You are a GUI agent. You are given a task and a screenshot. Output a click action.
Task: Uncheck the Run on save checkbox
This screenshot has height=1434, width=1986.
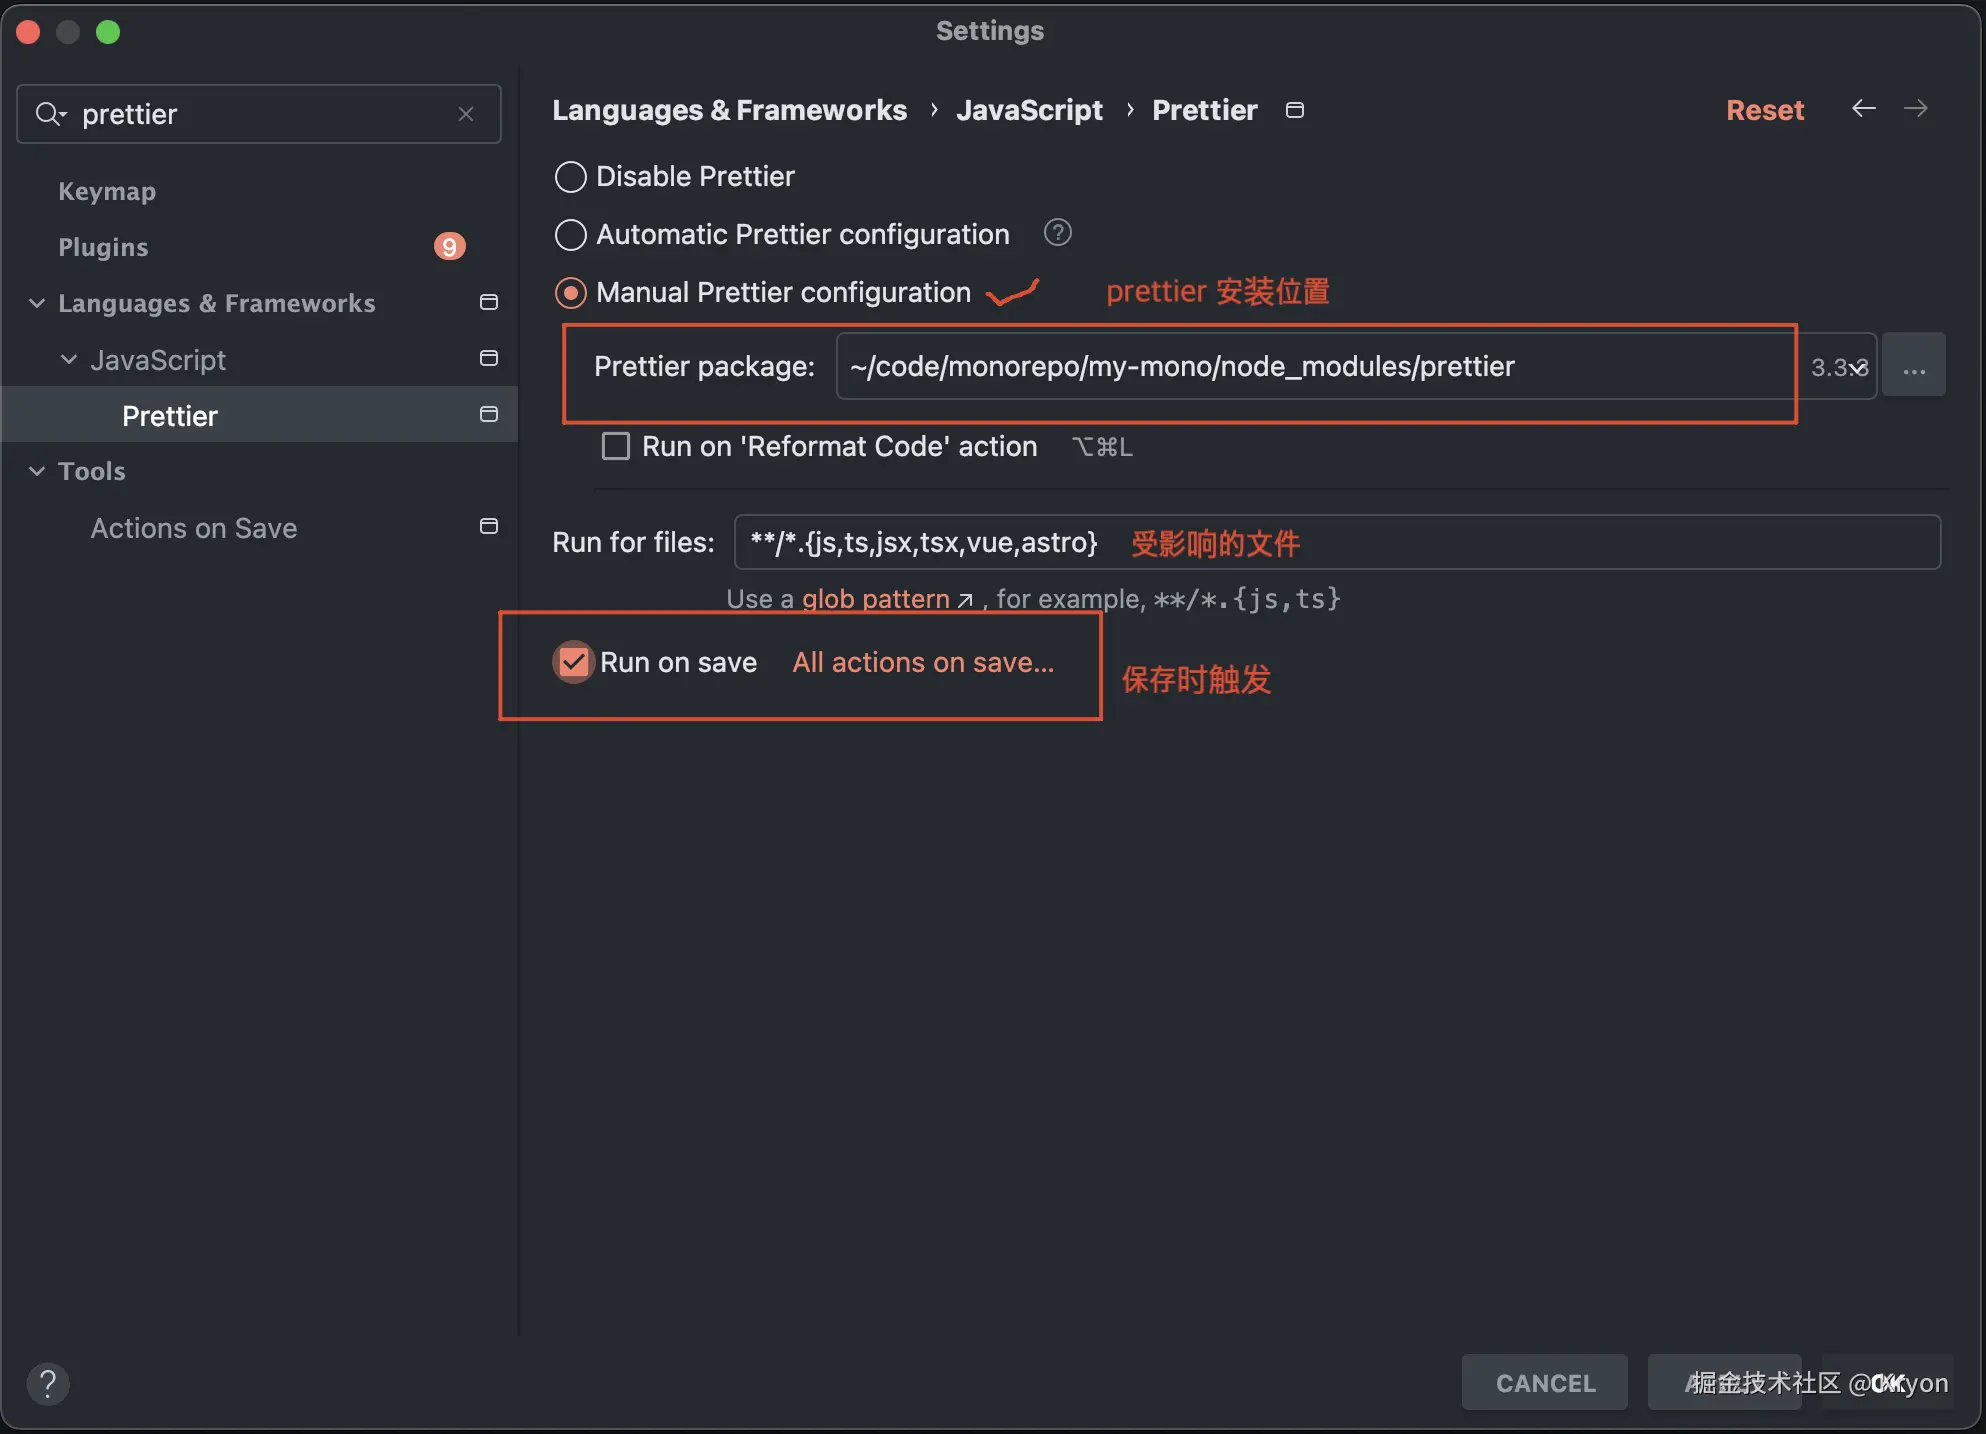(573, 662)
